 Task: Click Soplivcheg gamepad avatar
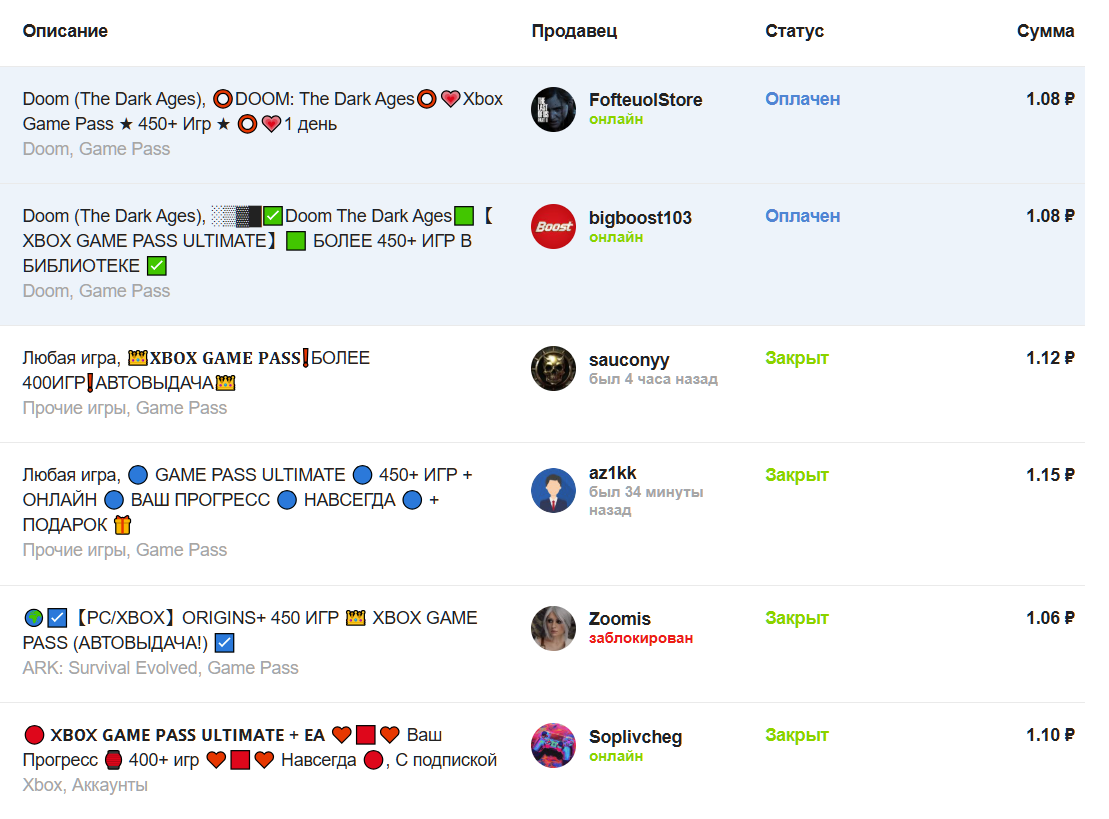pos(553,745)
